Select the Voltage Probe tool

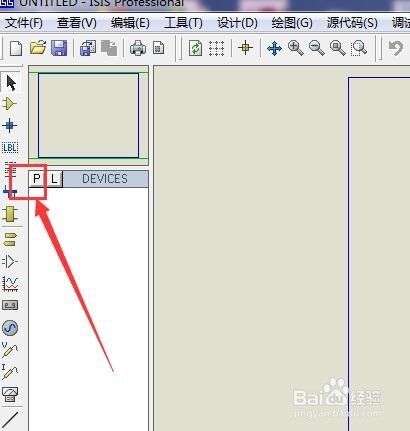coord(10,349)
